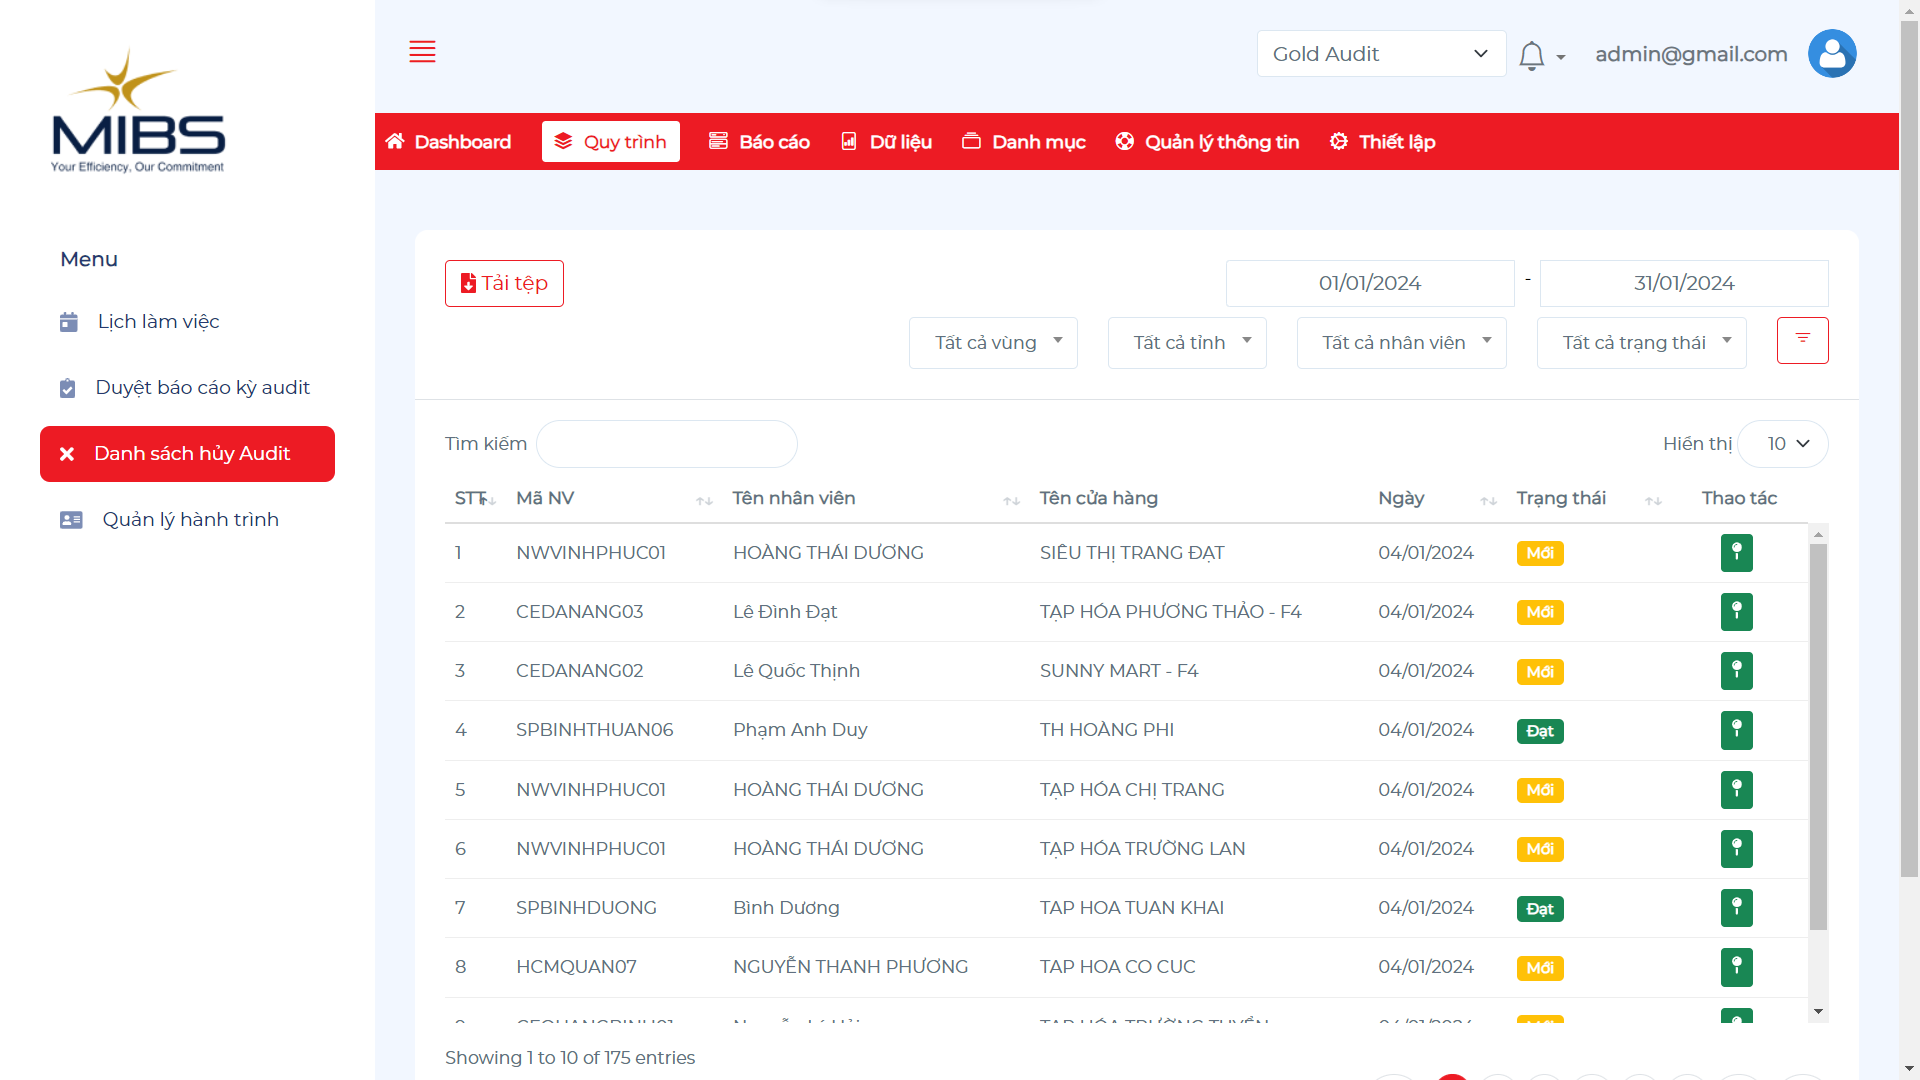Open location pin for TH HOÀNG PHI
Image resolution: width=1920 pixels, height=1080 pixels.
point(1737,730)
